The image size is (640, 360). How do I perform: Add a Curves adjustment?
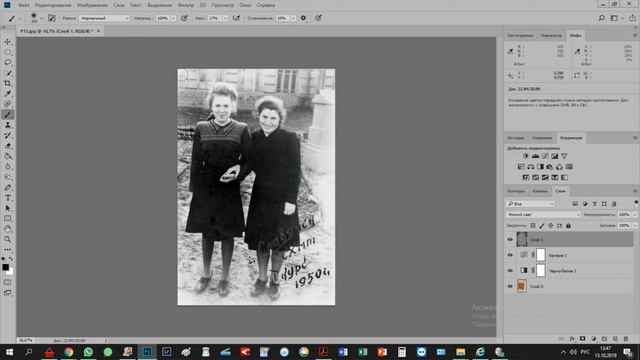pyautogui.click(x=545, y=156)
